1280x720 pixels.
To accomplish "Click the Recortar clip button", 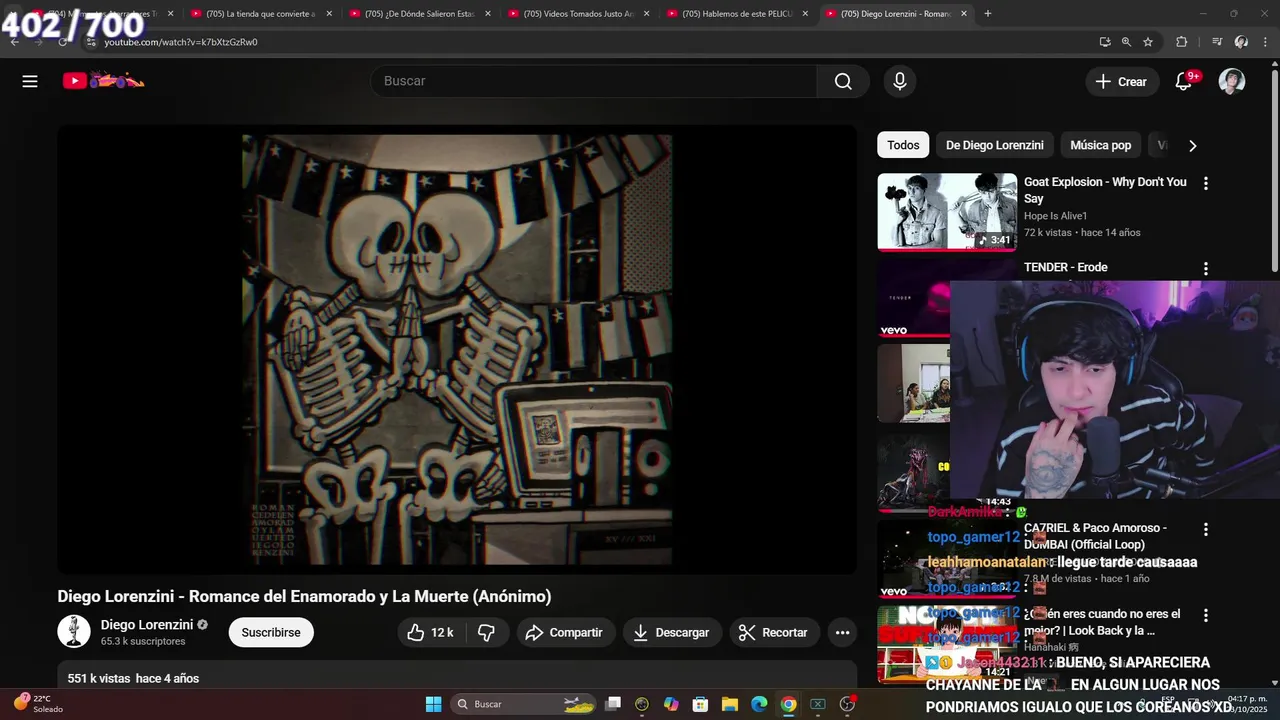I will pos(774,632).
